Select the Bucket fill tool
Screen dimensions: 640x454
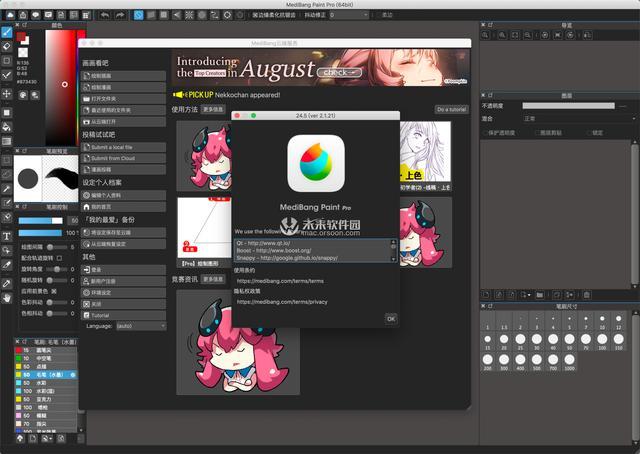[x=7, y=127]
